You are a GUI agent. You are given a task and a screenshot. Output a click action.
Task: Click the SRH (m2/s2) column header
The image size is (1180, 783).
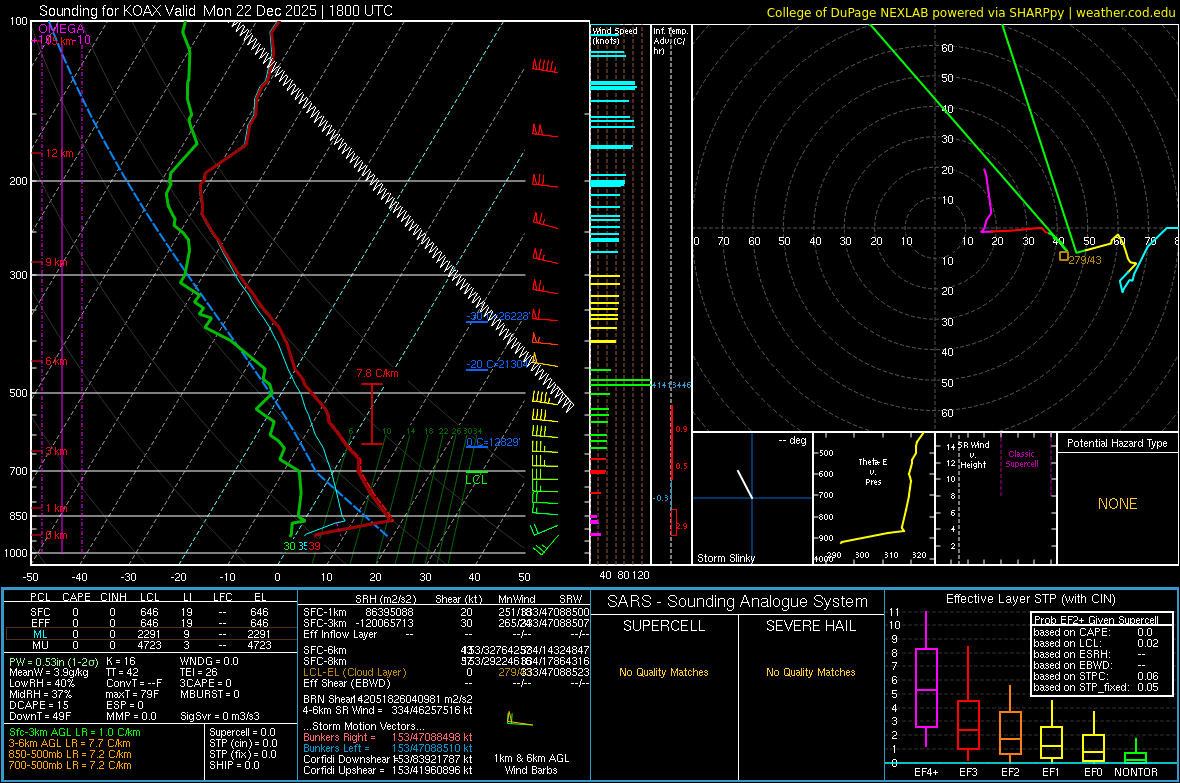coord(385,599)
